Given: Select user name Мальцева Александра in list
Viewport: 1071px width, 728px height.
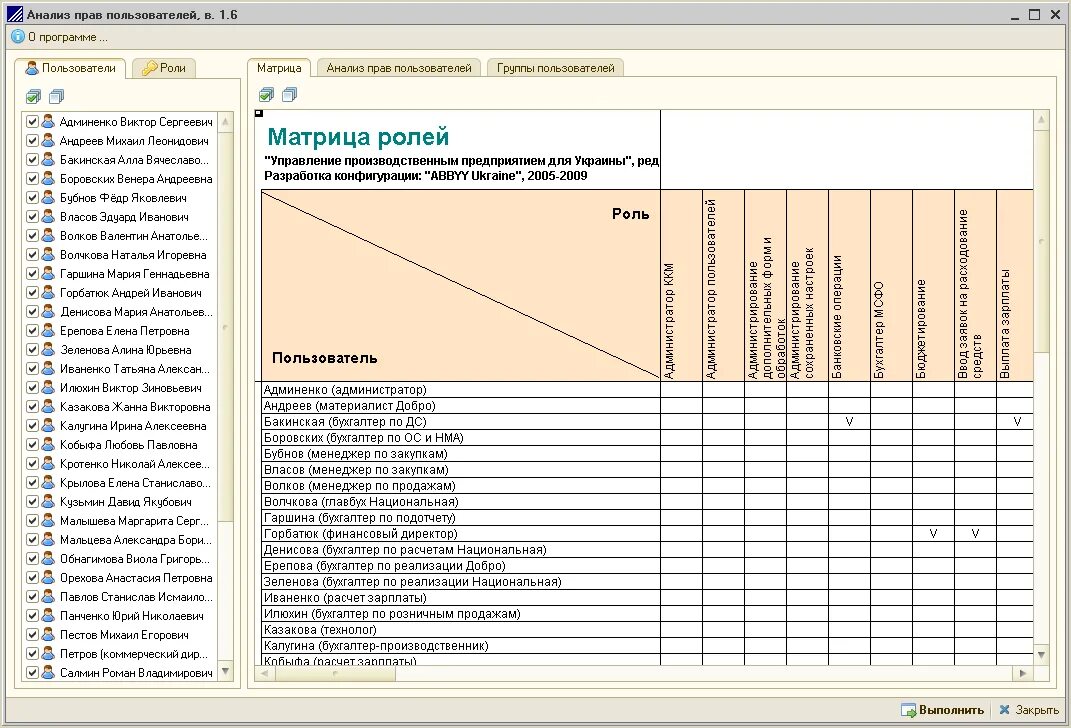Looking at the screenshot, I should pos(136,540).
